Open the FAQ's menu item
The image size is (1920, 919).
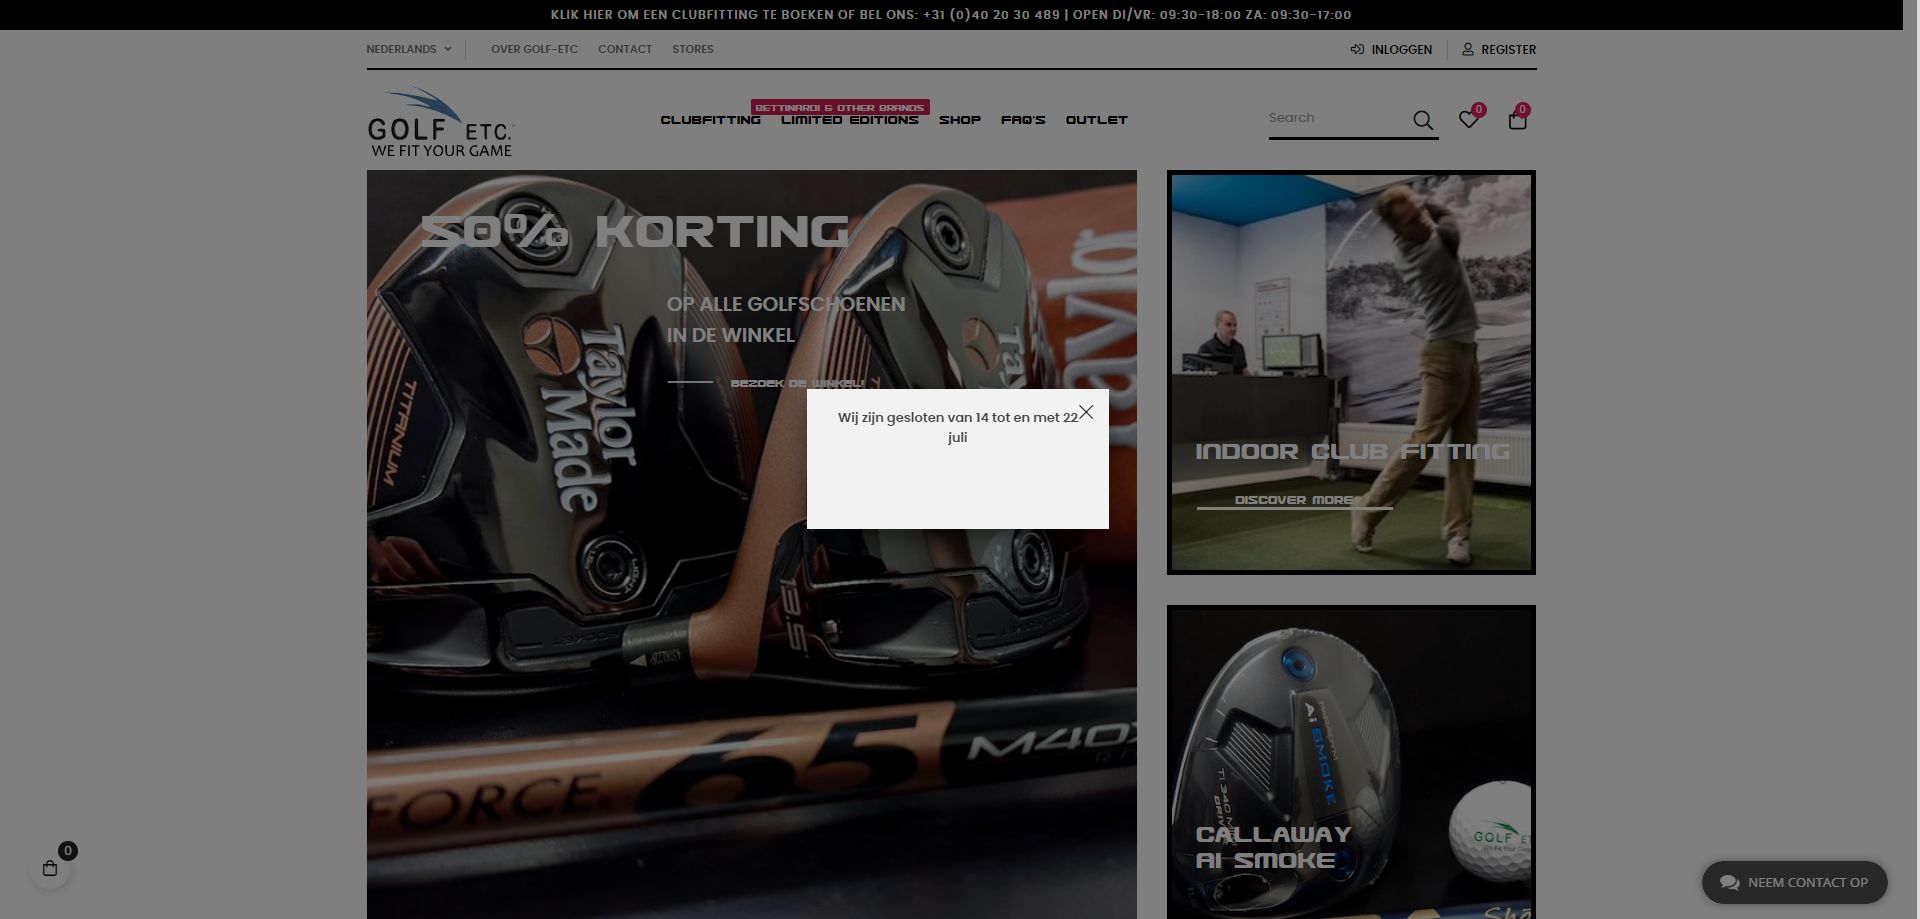coord(1023,120)
